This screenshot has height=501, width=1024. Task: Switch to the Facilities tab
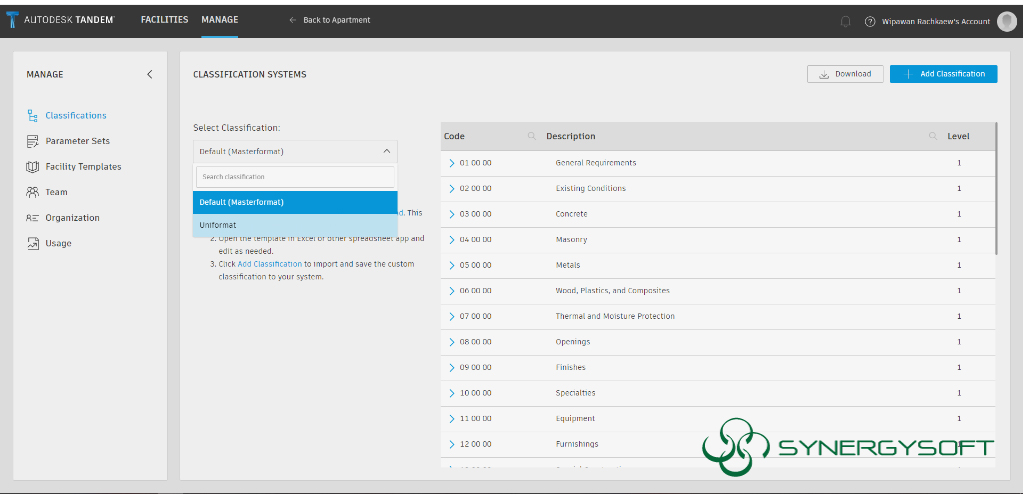[164, 20]
